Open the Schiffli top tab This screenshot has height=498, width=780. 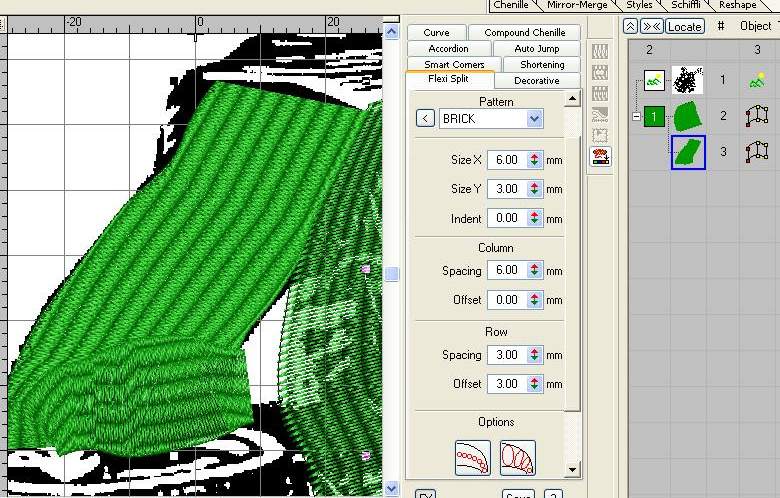(685, 5)
